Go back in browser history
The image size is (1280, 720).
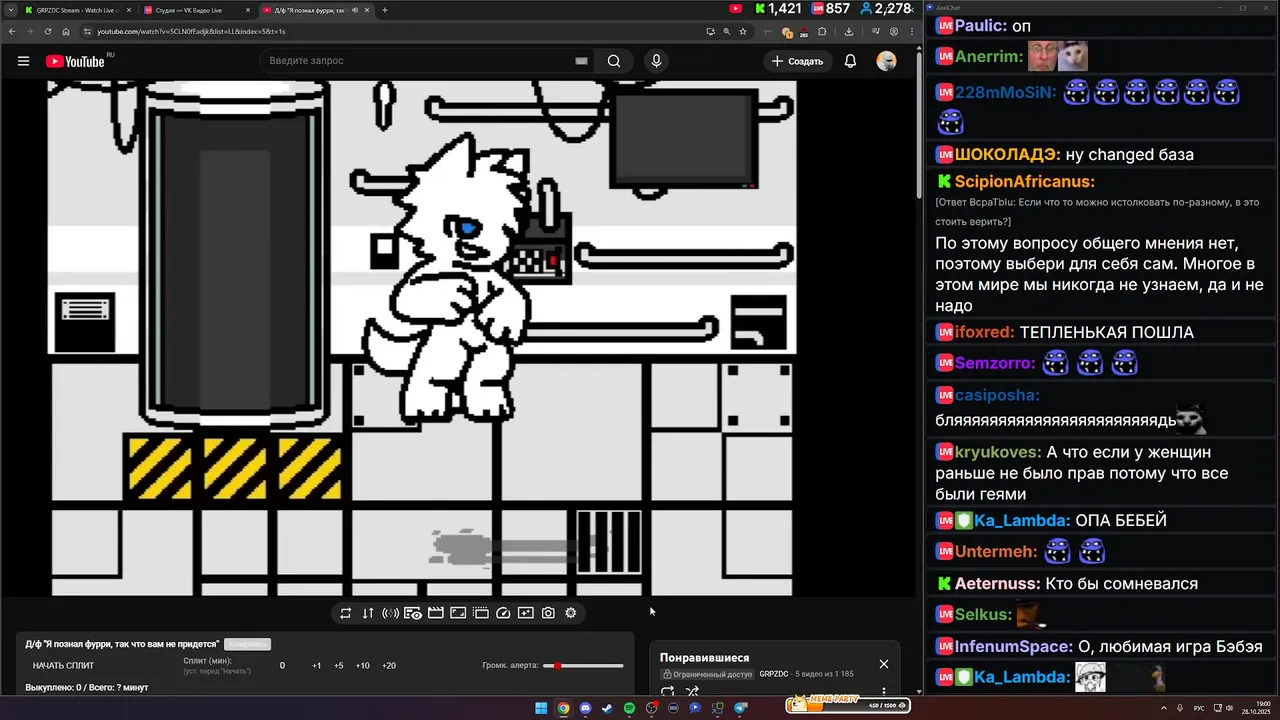pos(11,31)
